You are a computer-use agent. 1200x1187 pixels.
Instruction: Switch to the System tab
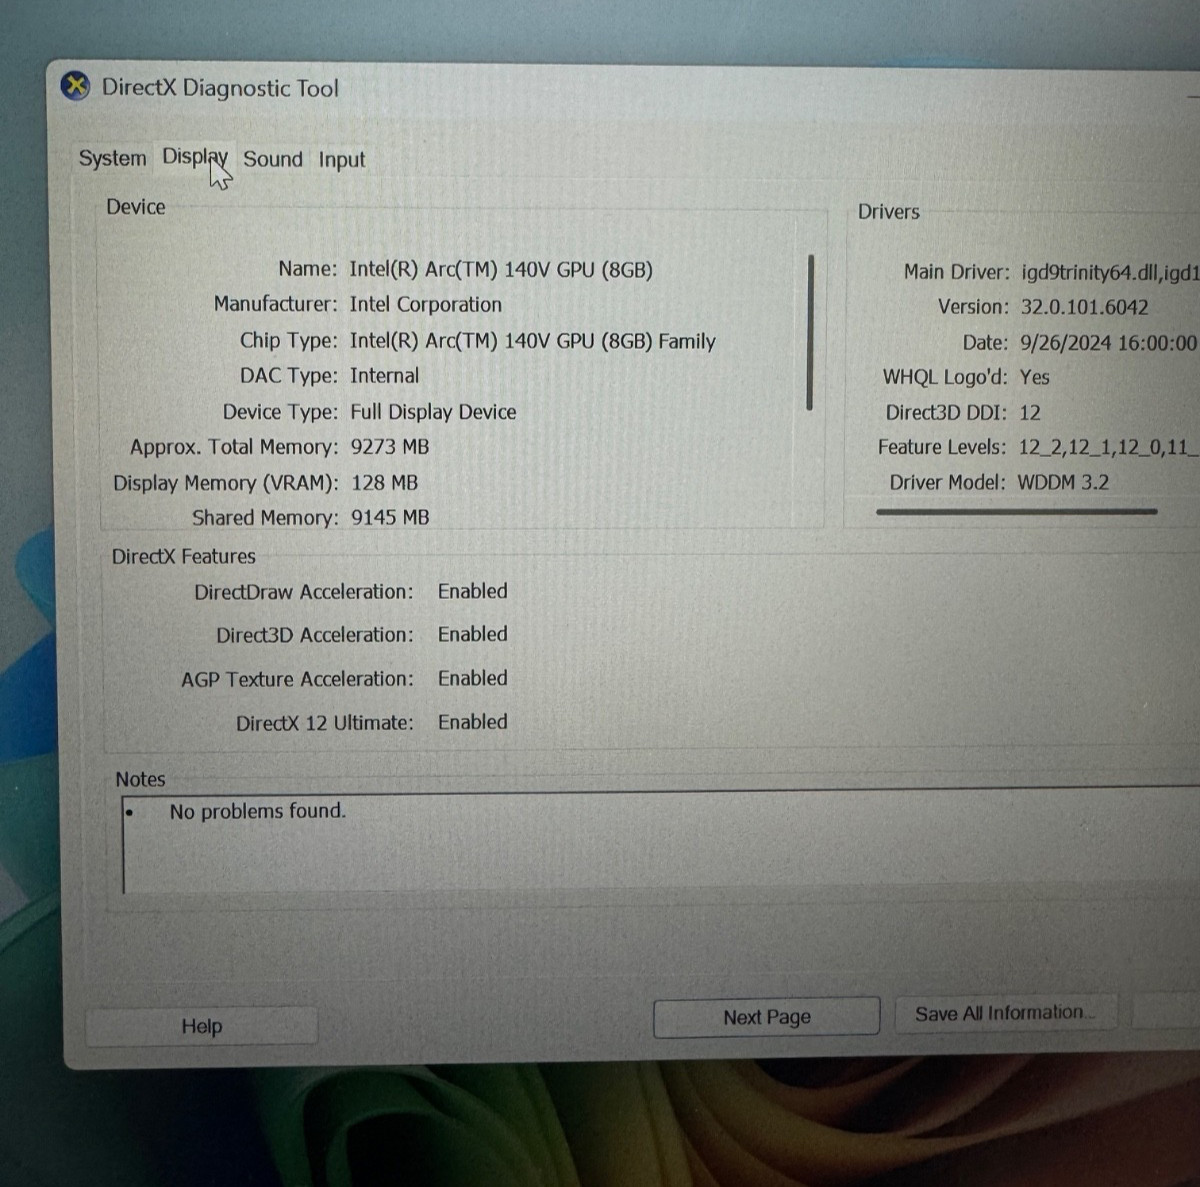coord(112,158)
